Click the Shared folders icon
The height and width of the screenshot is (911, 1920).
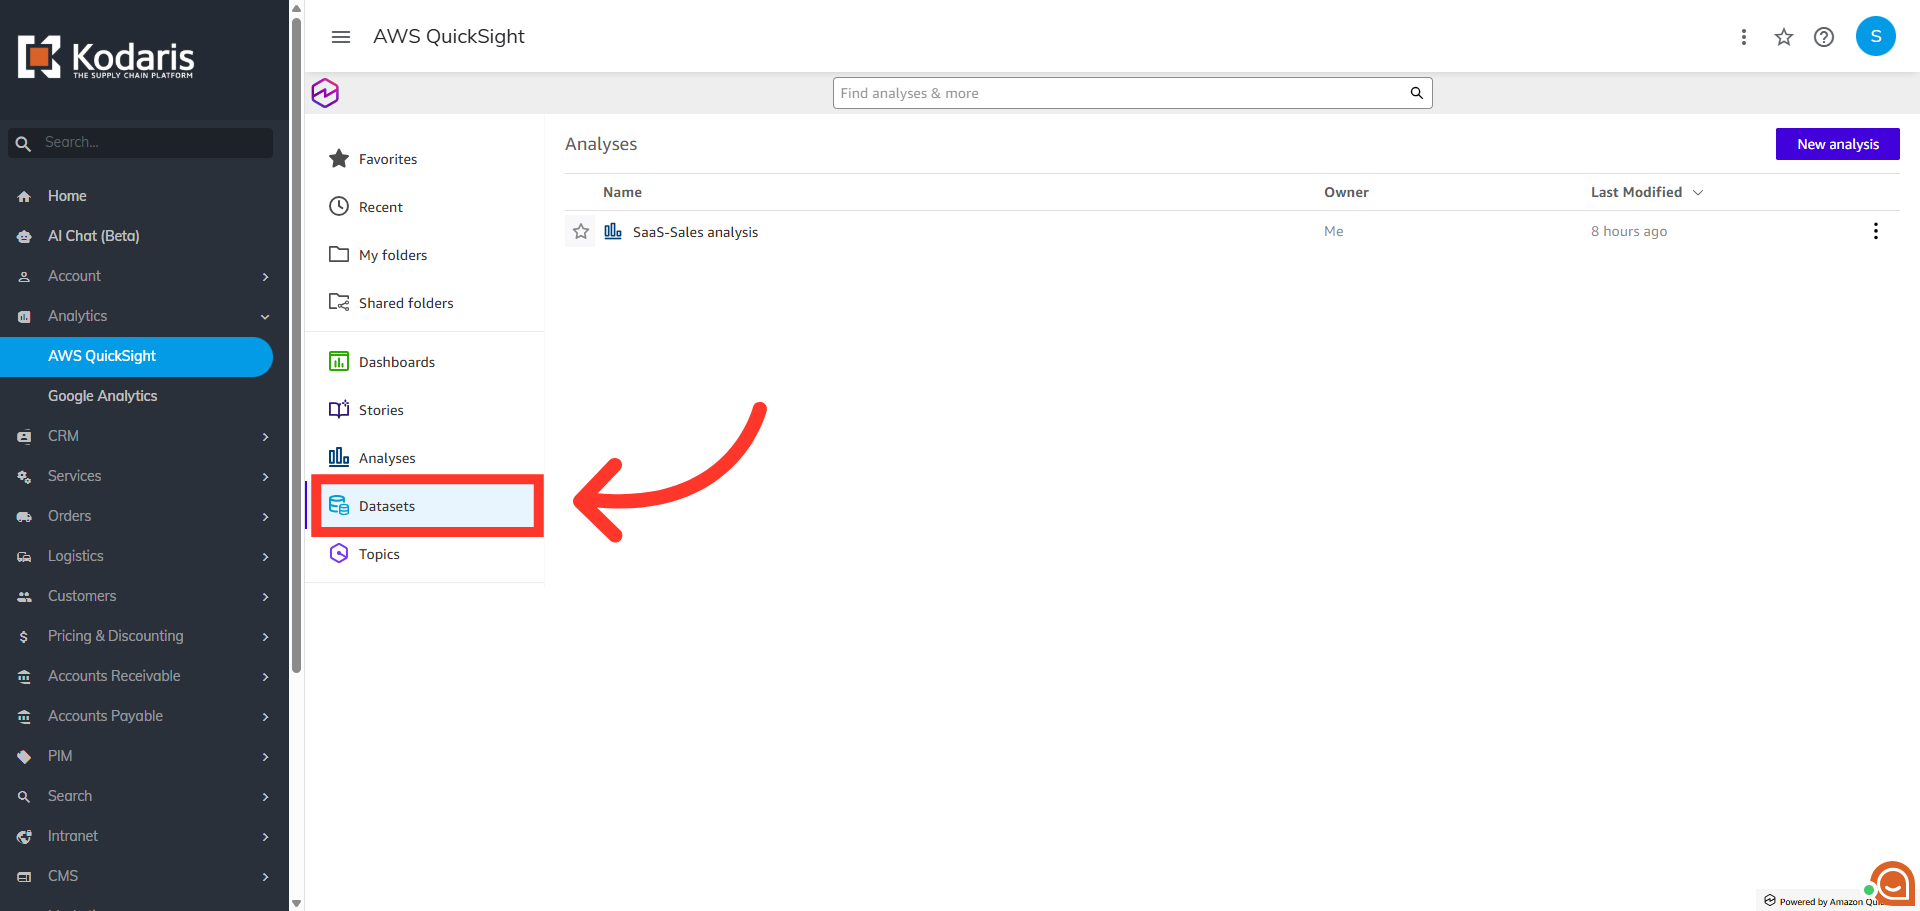click(x=339, y=302)
